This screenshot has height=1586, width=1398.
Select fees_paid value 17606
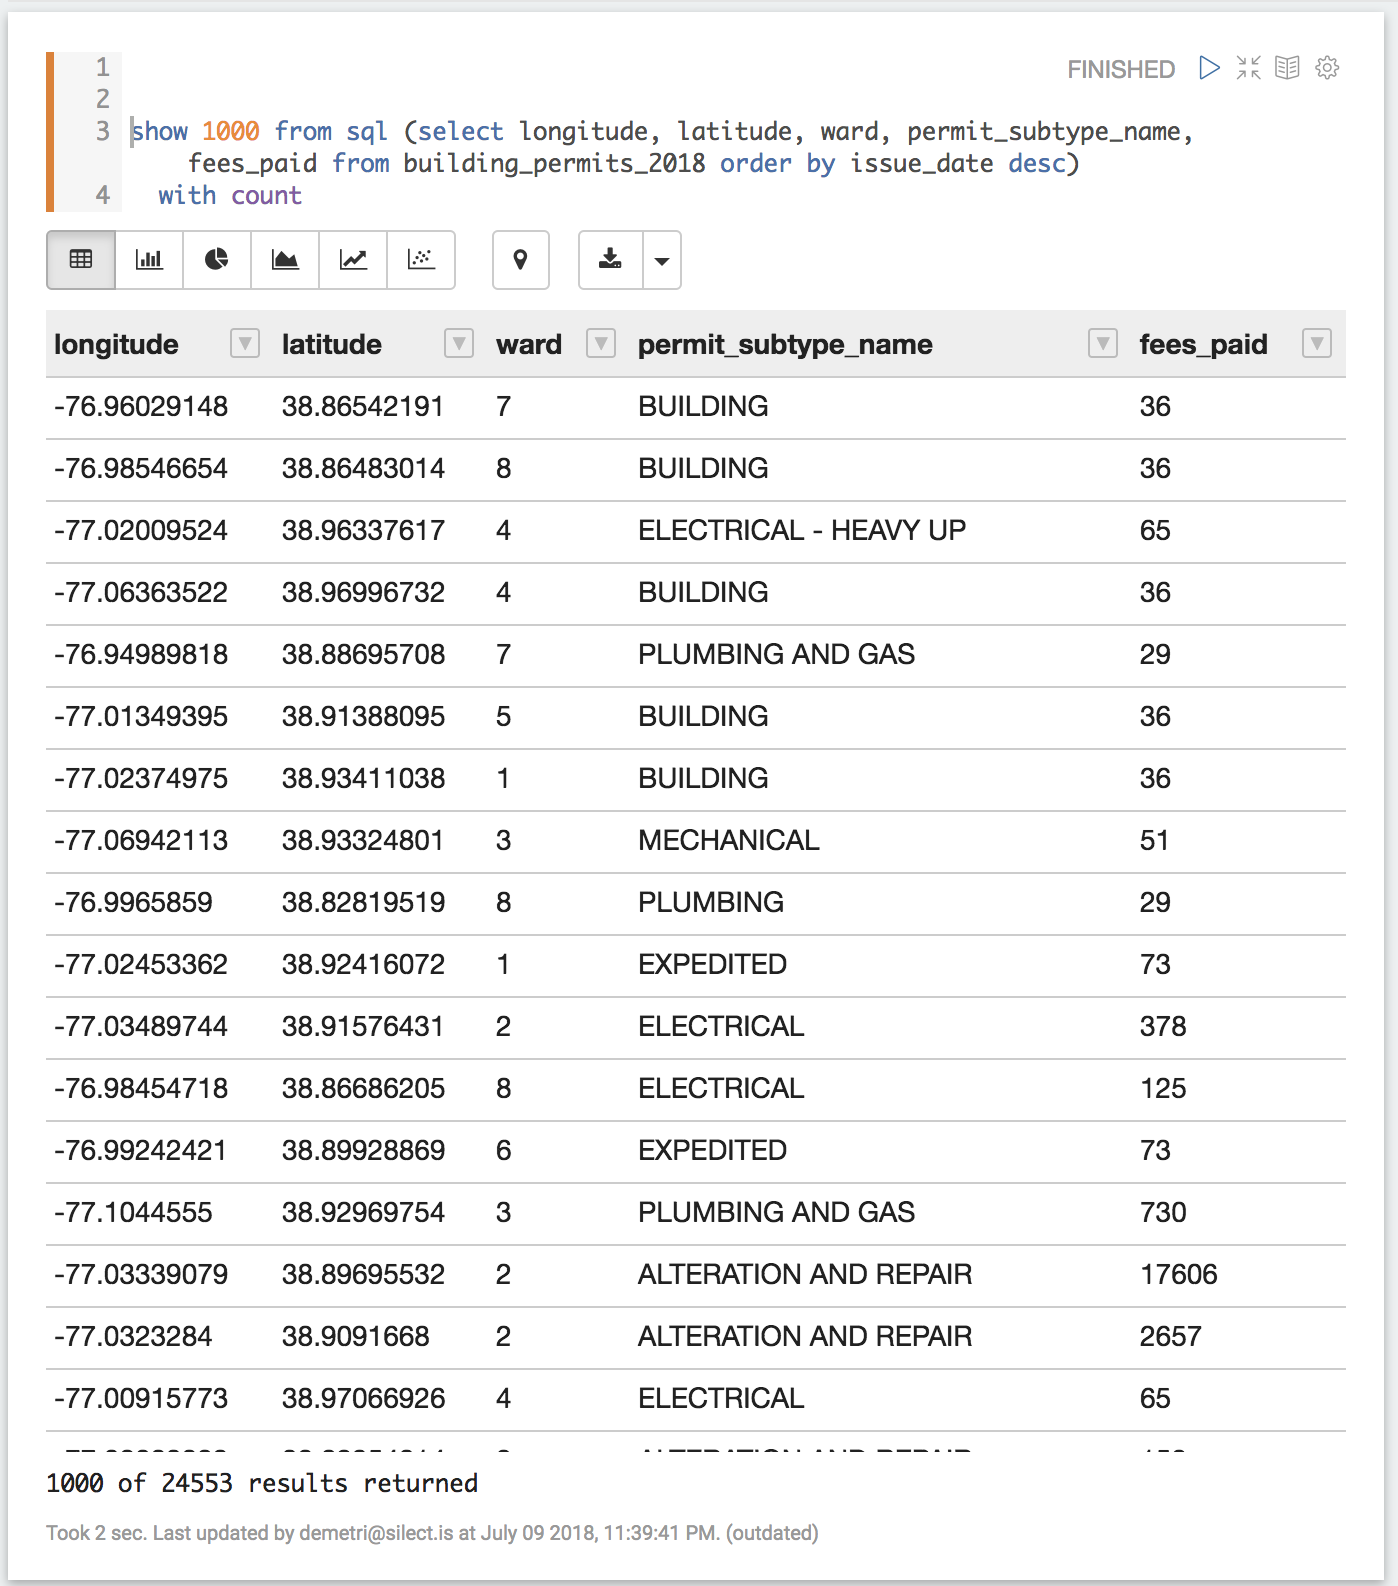(x=1179, y=1275)
